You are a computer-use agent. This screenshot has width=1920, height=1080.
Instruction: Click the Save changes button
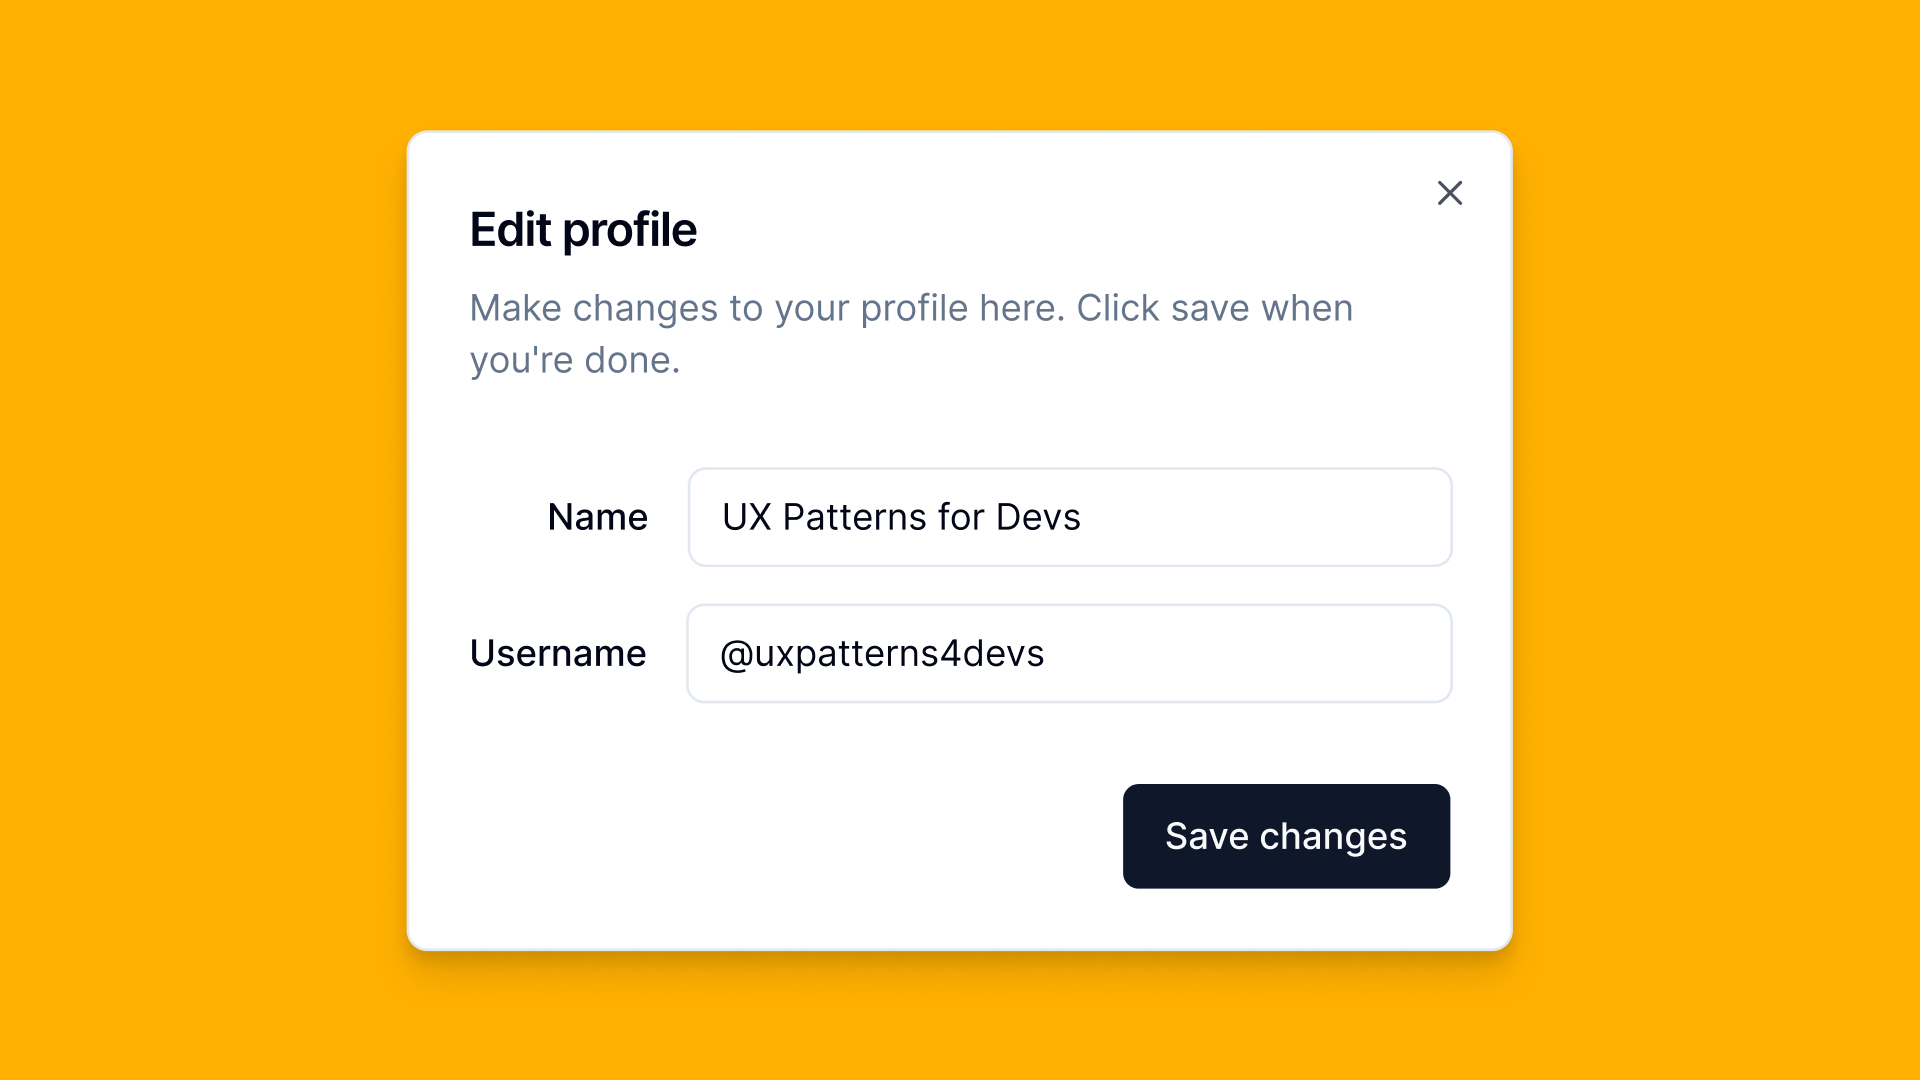click(x=1286, y=836)
